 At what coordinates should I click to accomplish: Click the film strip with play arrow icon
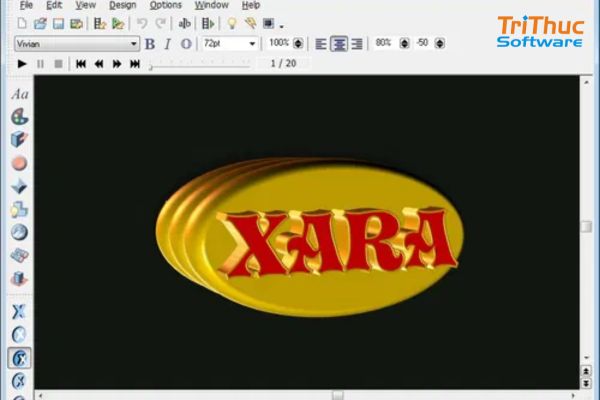(x=208, y=24)
